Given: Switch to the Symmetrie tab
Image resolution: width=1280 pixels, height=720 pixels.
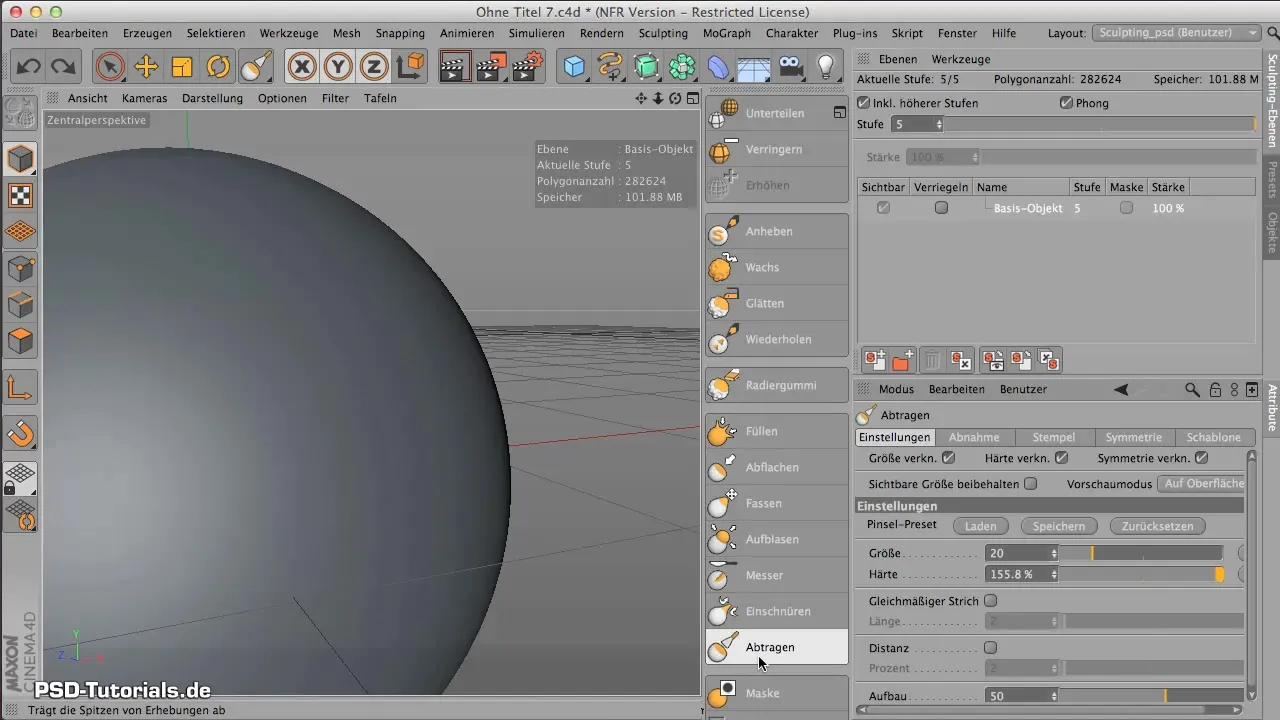Looking at the screenshot, I should 1133,438.
